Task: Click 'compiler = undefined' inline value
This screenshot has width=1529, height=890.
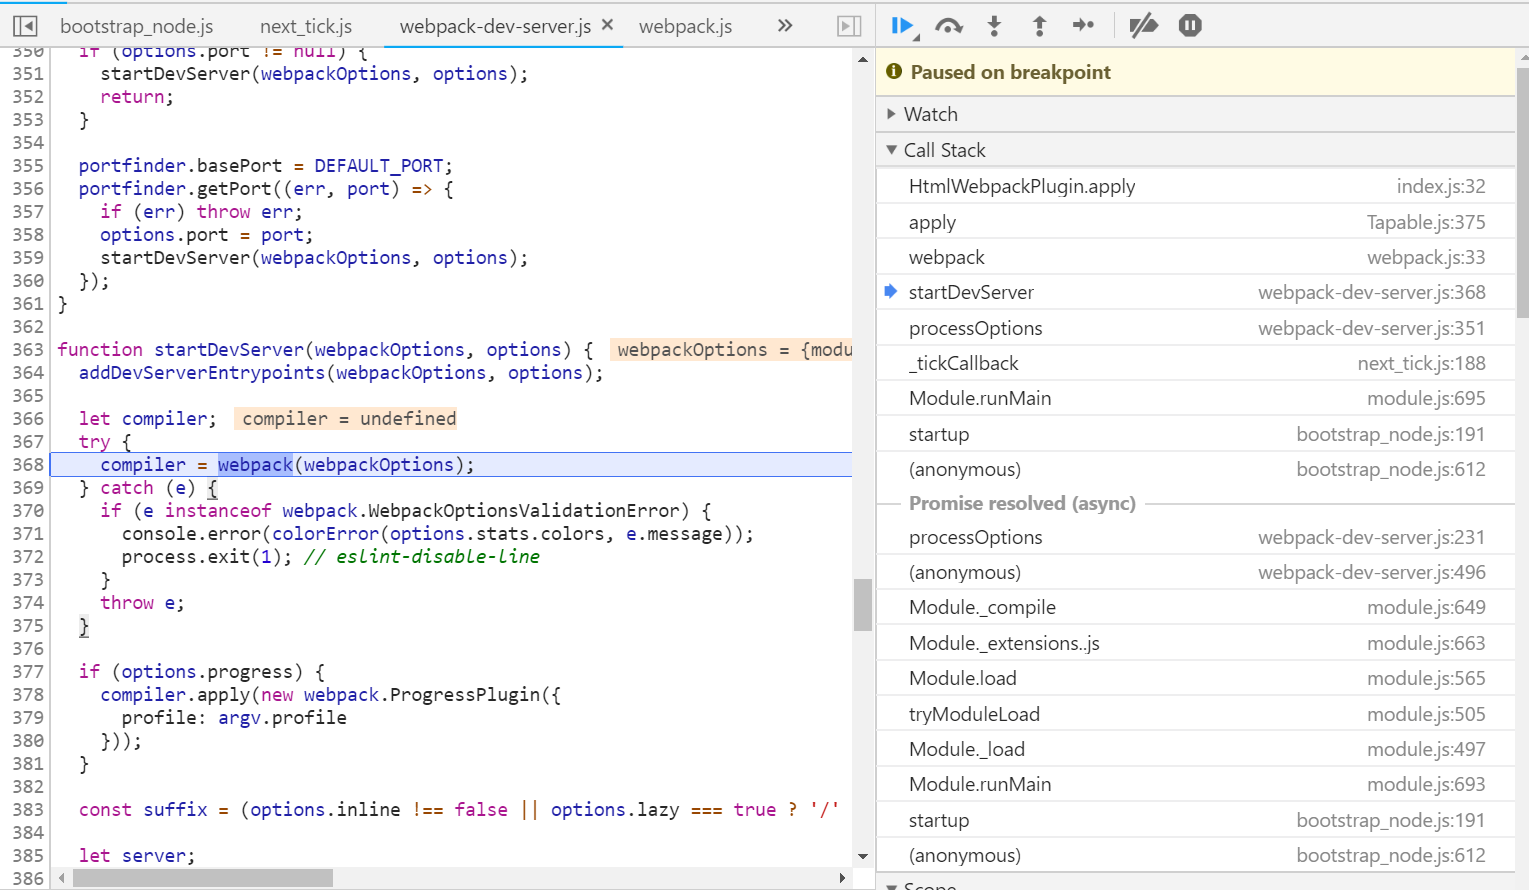Action: point(348,418)
